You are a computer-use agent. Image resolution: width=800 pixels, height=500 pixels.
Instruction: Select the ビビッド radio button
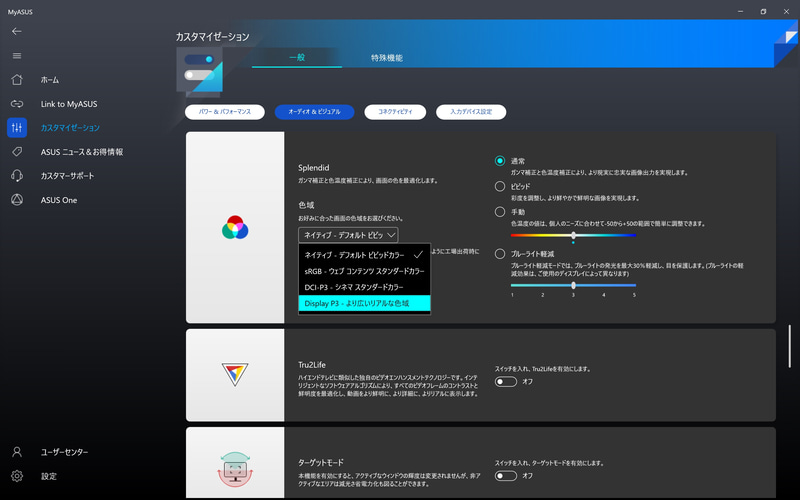click(x=500, y=186)
